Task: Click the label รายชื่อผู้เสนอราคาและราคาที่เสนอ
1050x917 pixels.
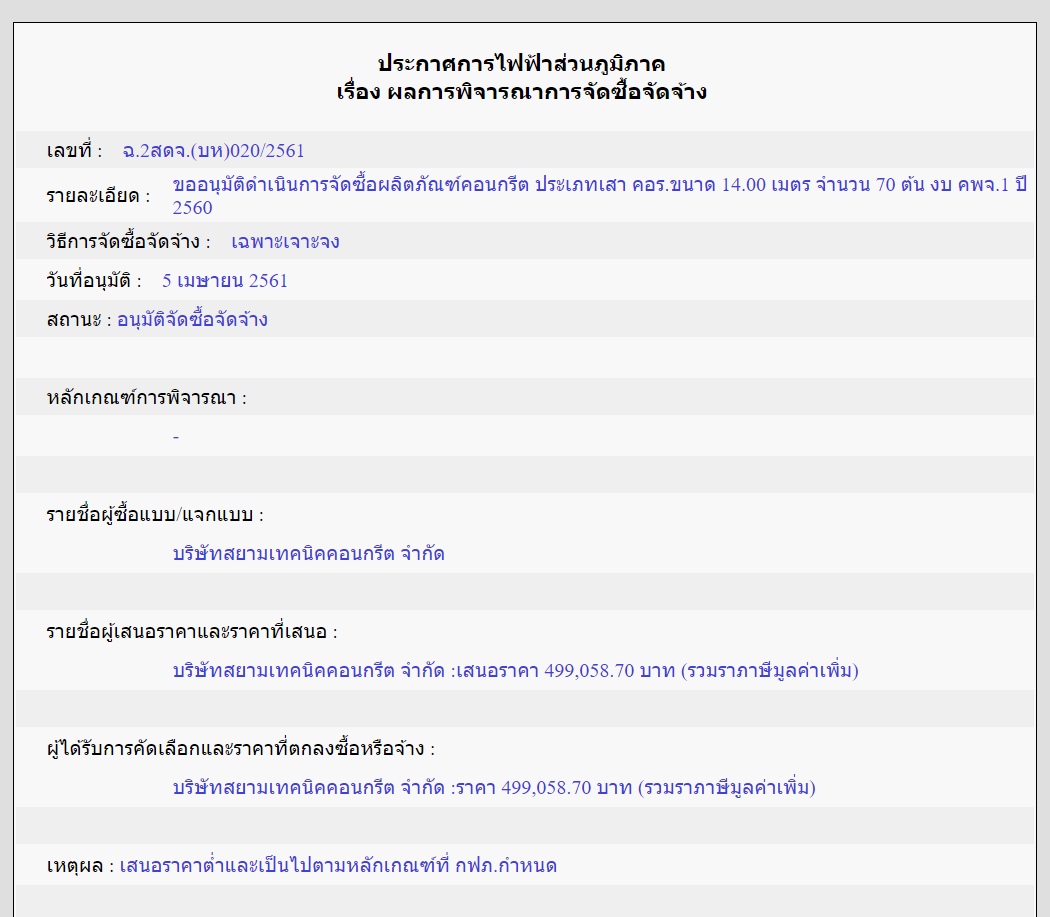Action: point(192,632)
